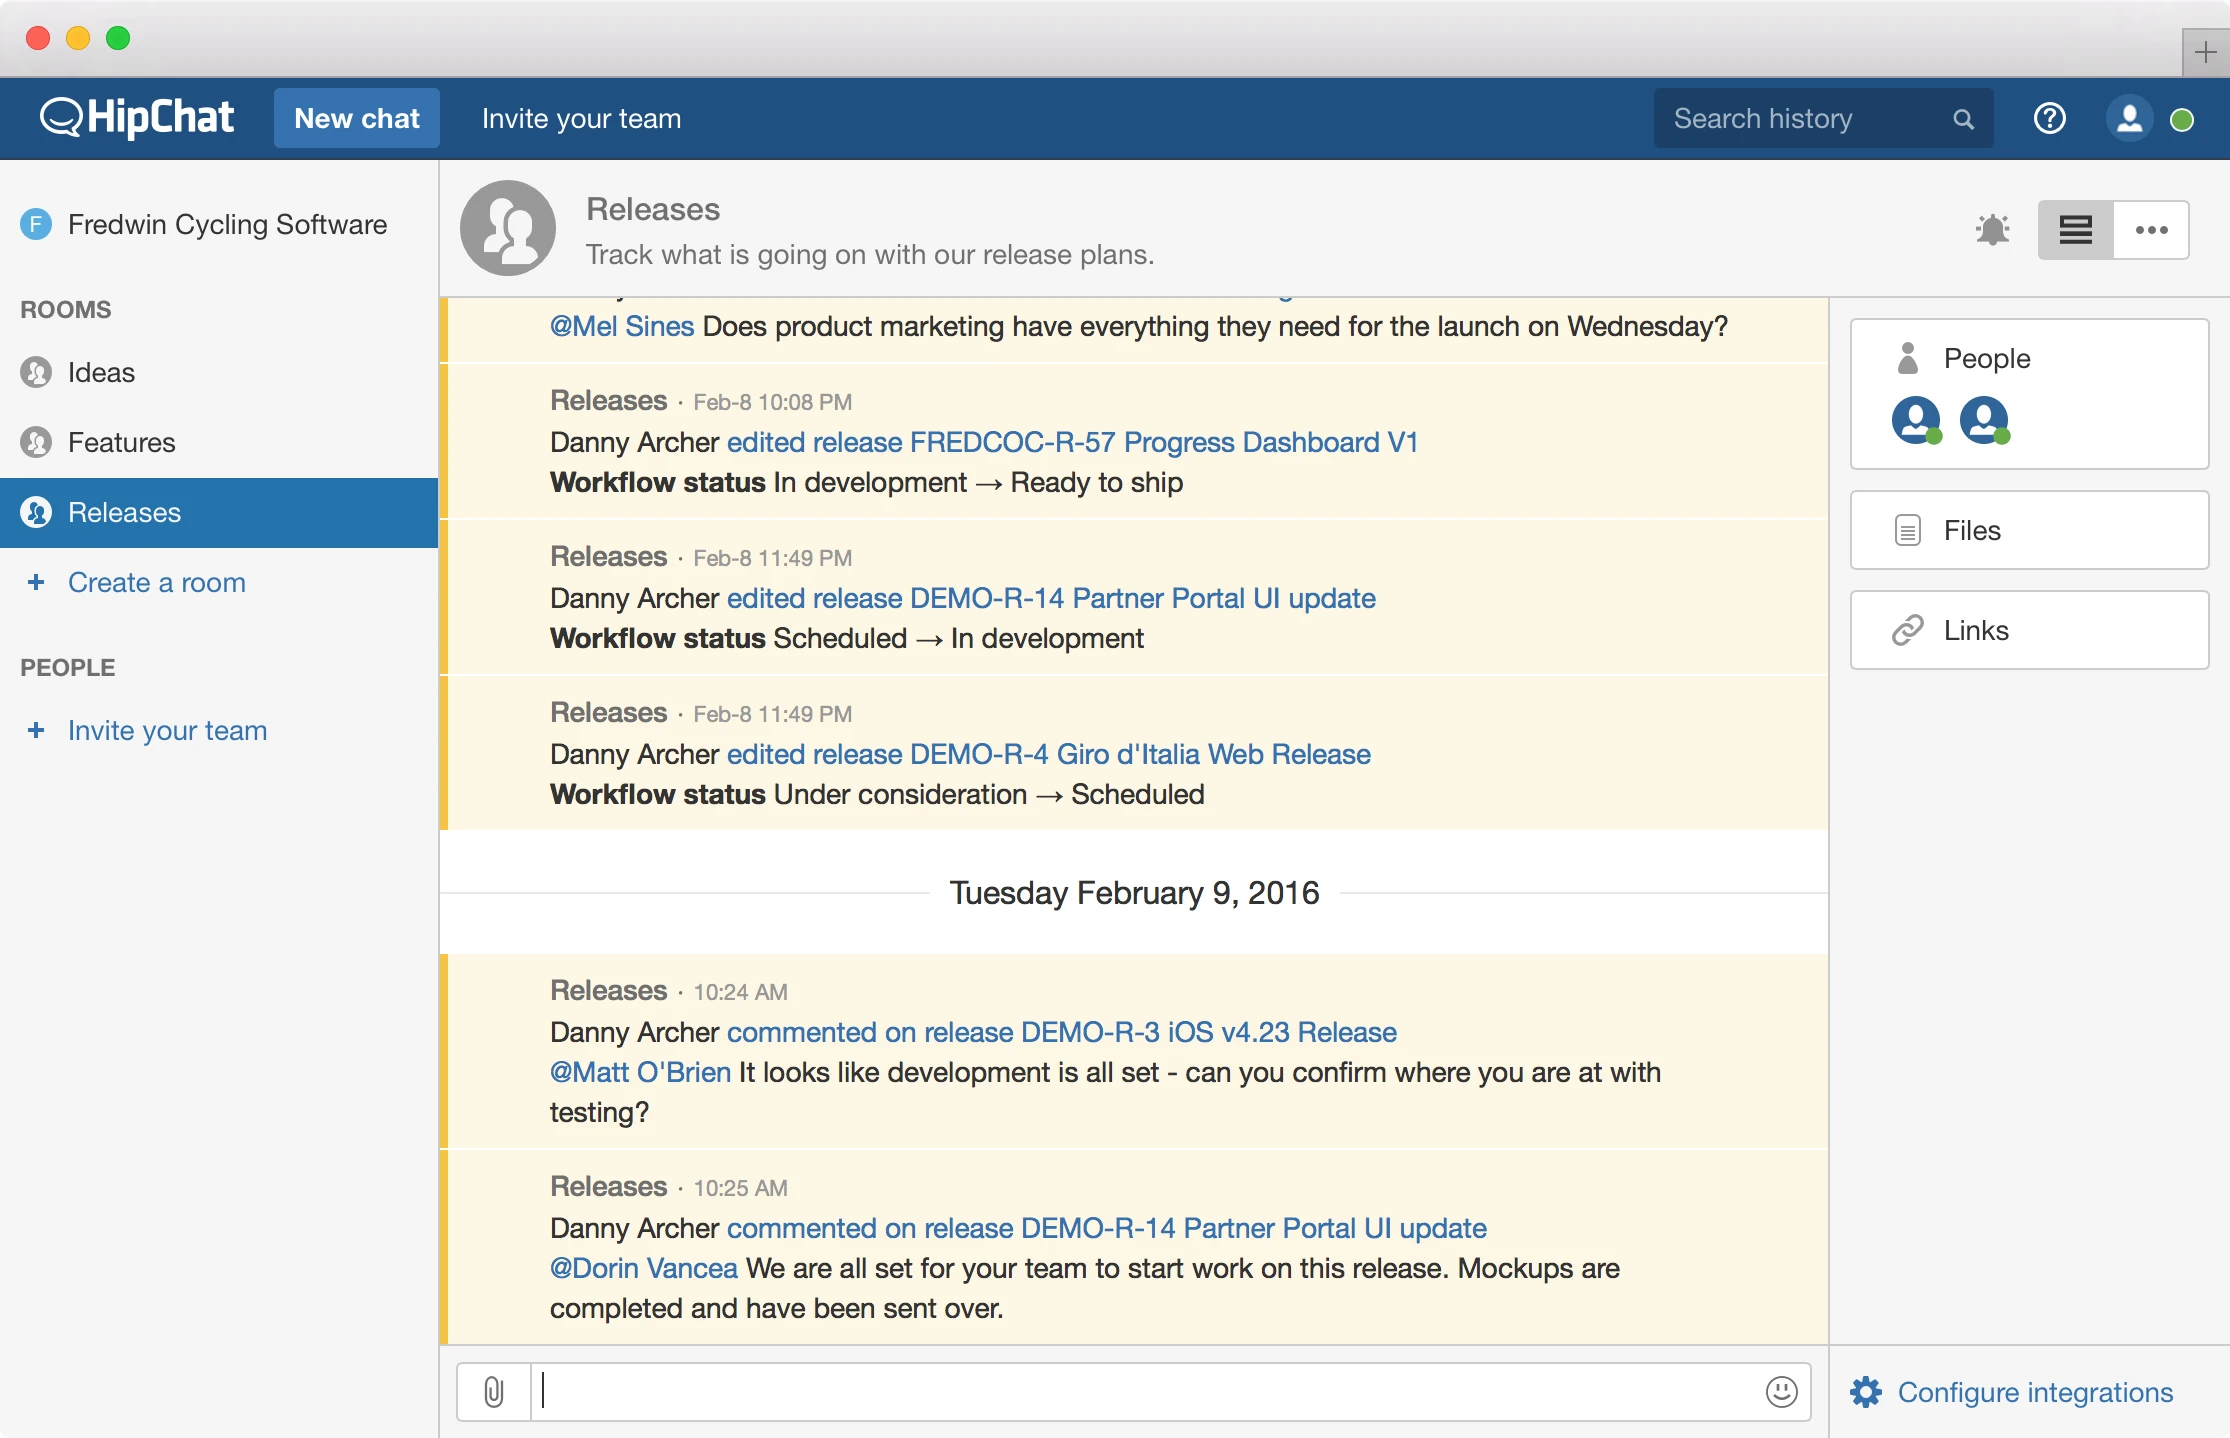Click the new tab plus button
The height and width of the screenshot is (1438, 2230).
[x=2205, y=52]
